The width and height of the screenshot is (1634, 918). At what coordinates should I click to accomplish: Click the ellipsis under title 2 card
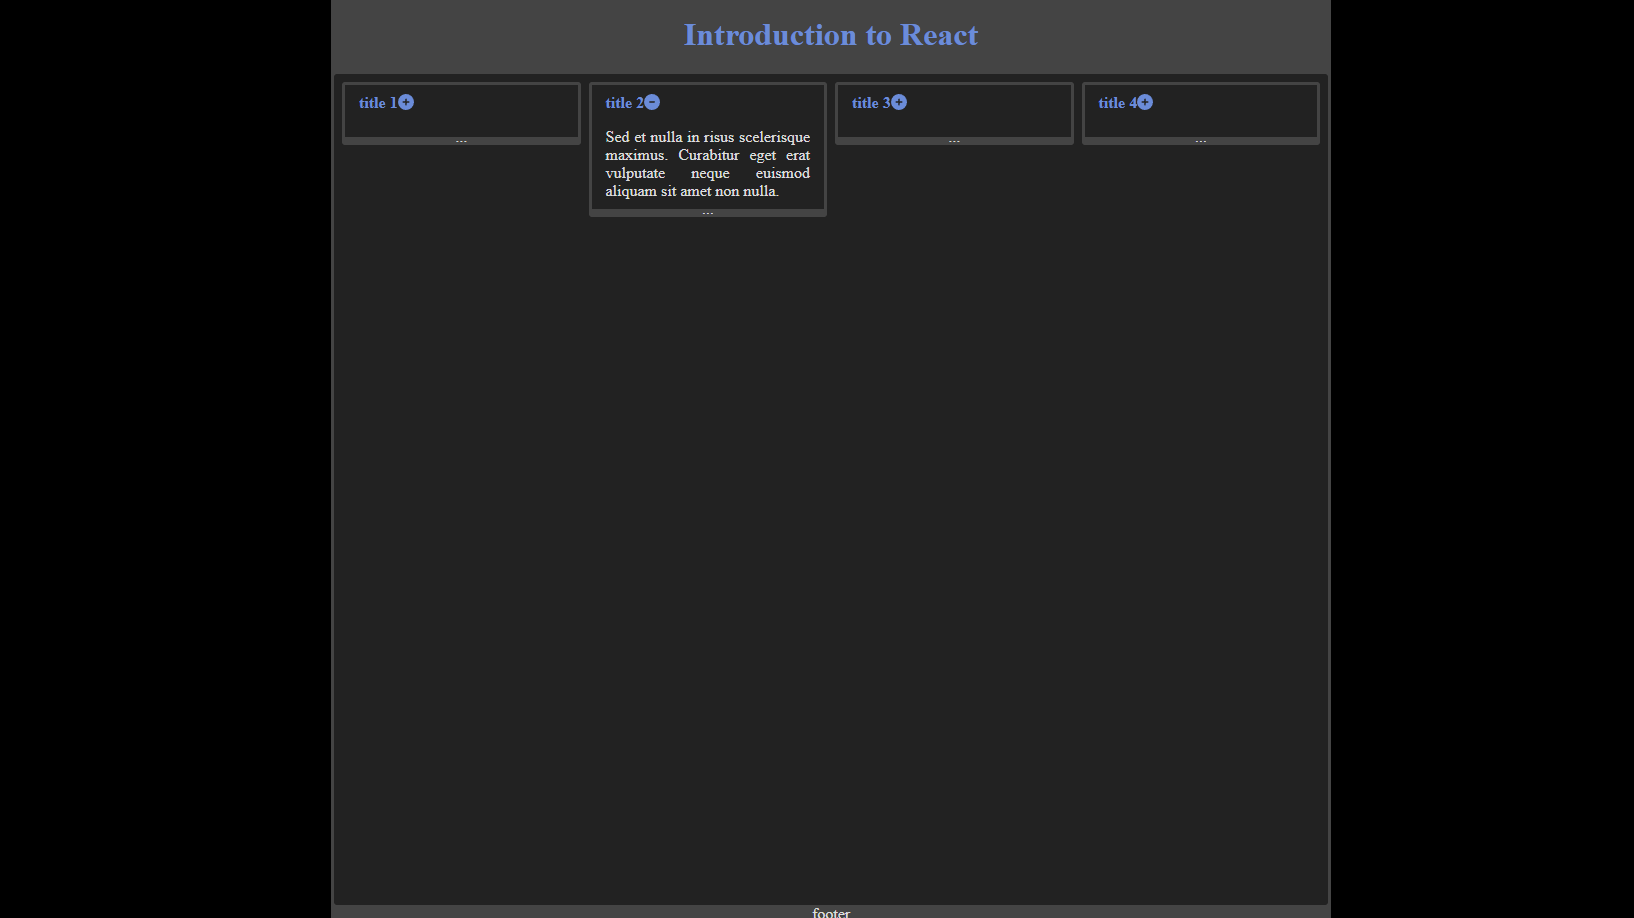[x=708, y=213]
